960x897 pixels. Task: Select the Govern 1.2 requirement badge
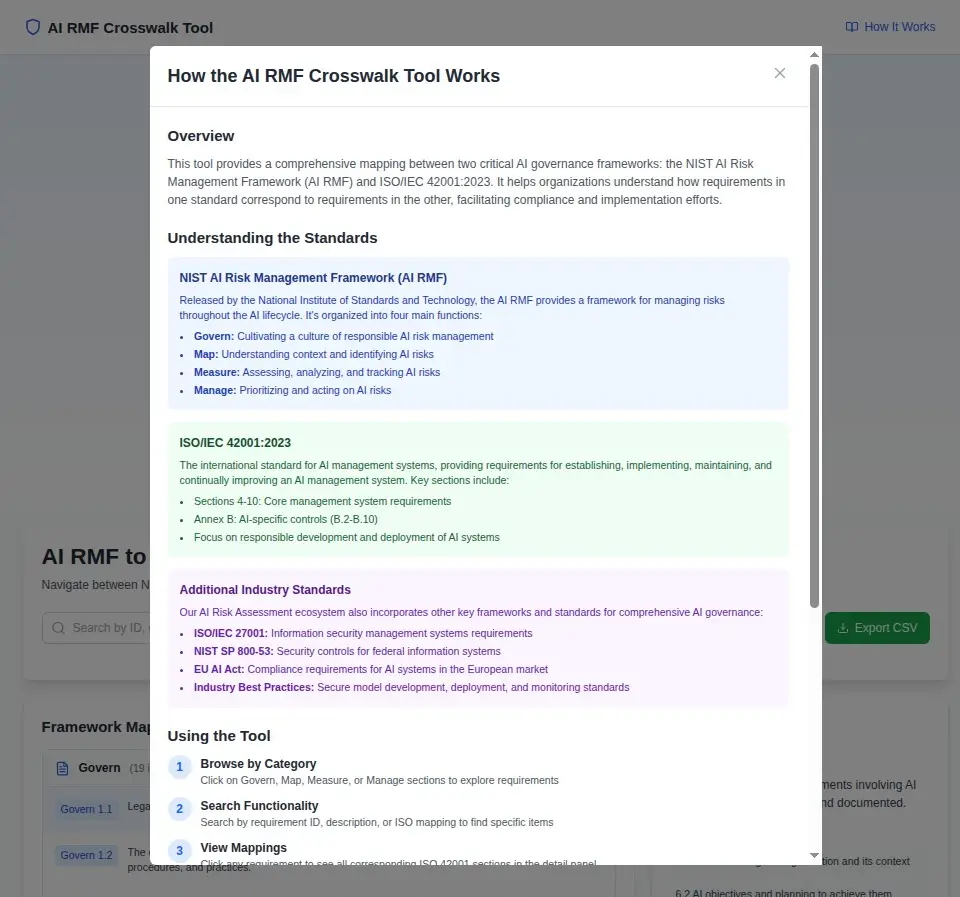coord(86,855)
